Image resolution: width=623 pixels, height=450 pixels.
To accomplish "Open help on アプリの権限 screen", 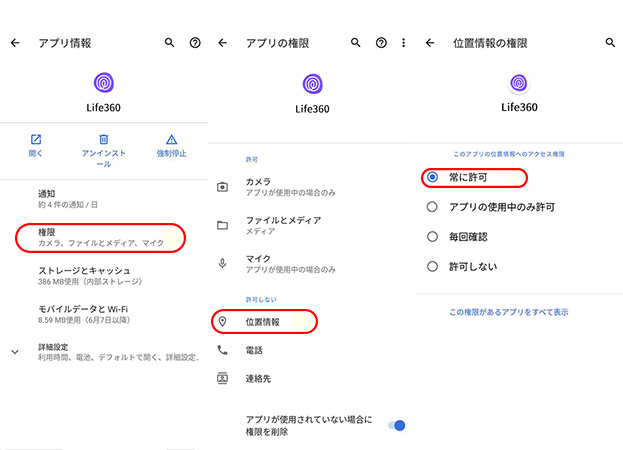I will click(x=381, y=42).
